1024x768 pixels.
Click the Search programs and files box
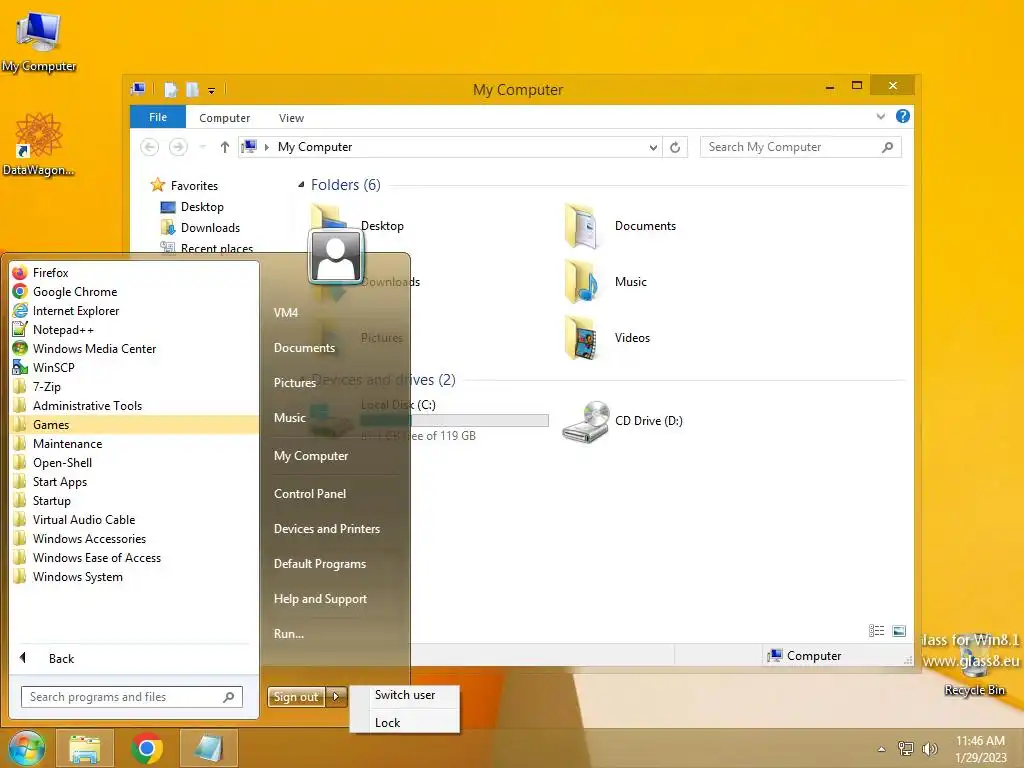(132, 697)
